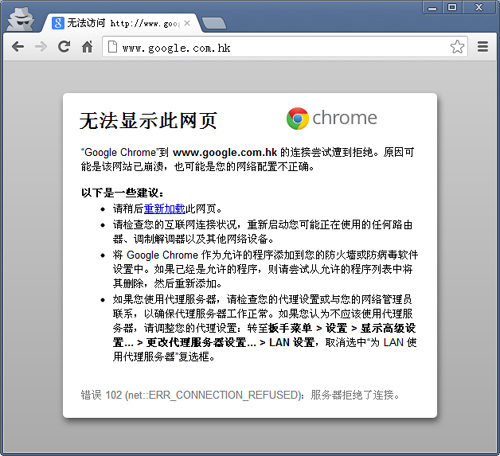
Task: Click the 无法显示此网页 heading
Action: pos(148,120)
